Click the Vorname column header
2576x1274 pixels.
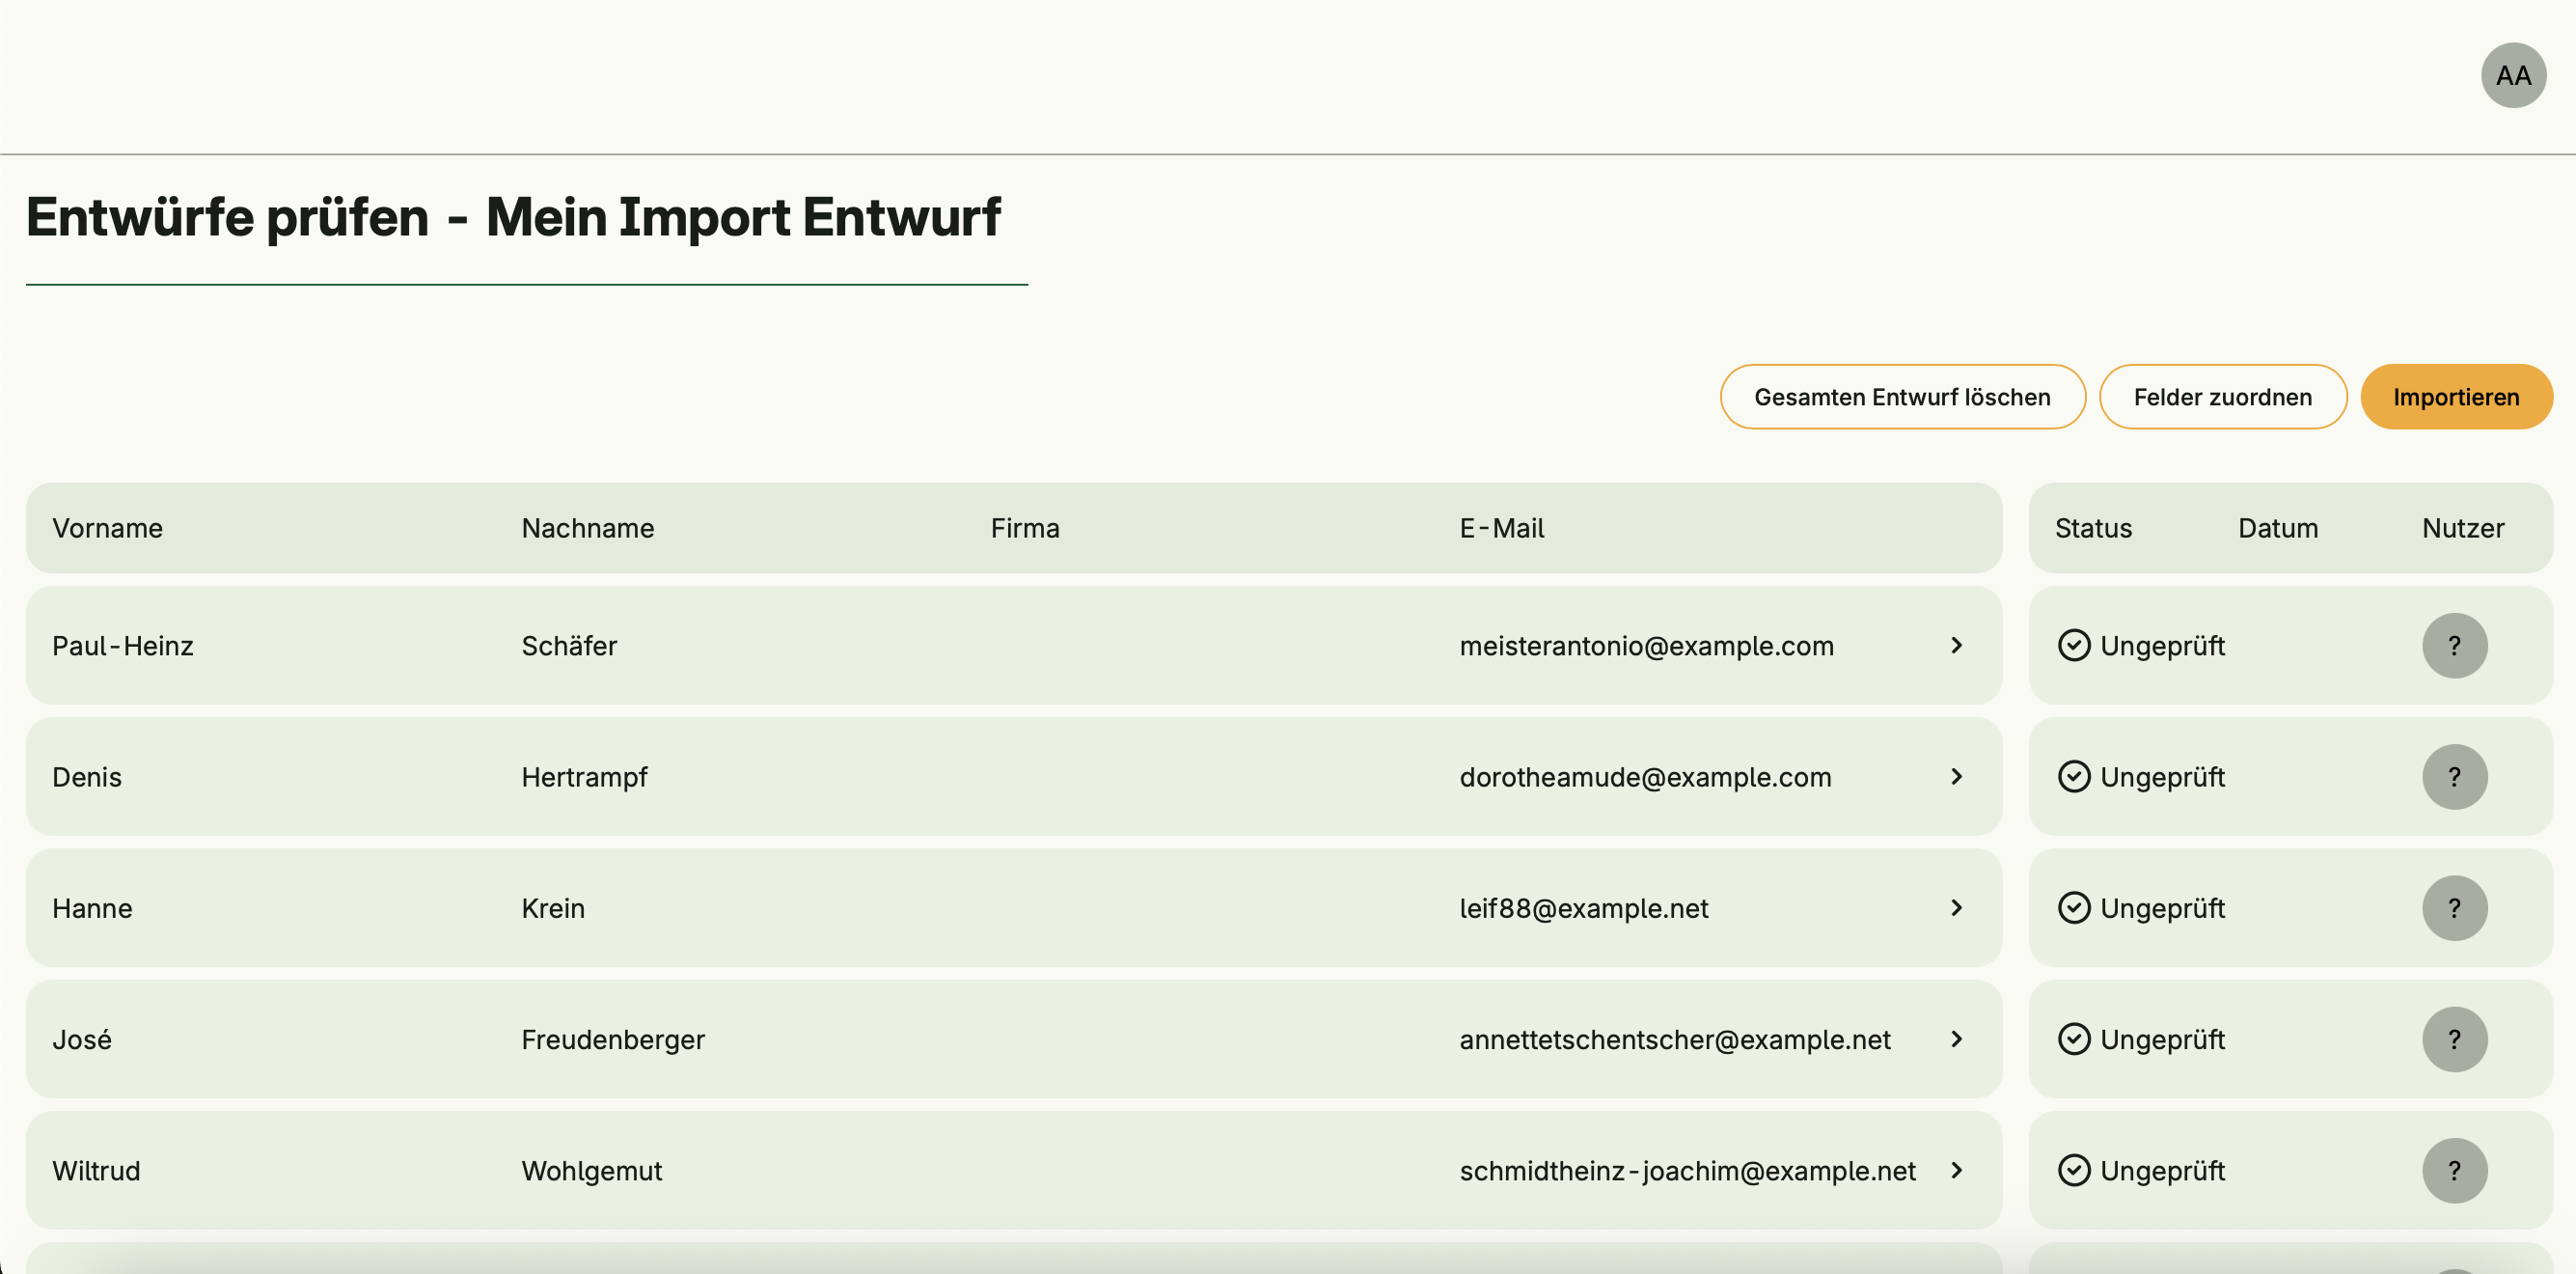[x=107, y=528]
